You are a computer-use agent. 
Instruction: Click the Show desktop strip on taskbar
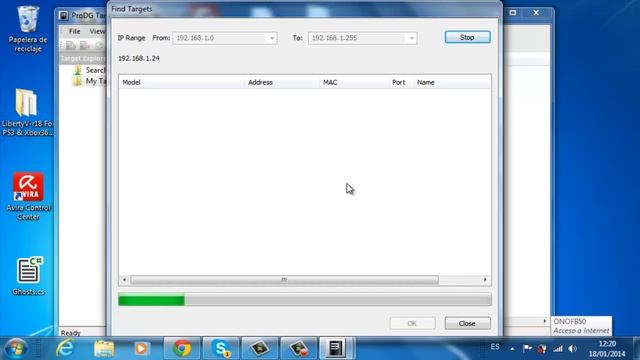(x=636, y=349)
